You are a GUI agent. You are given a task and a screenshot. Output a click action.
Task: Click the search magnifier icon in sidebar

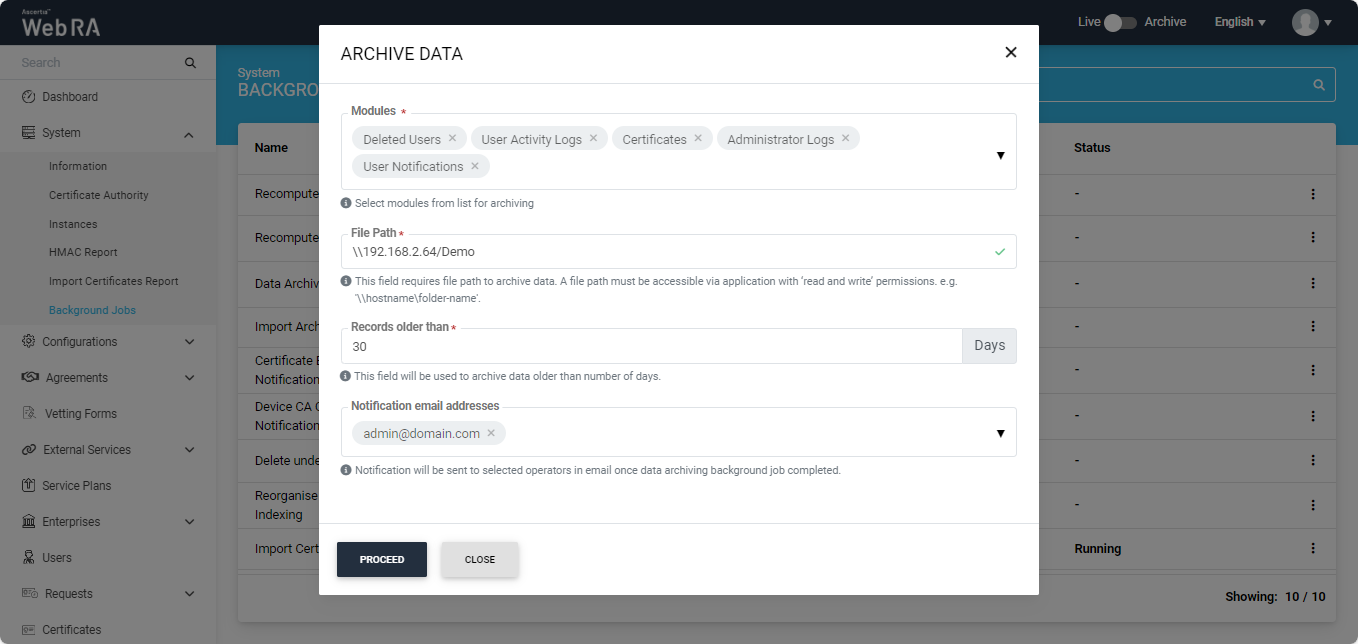point(190,63)
